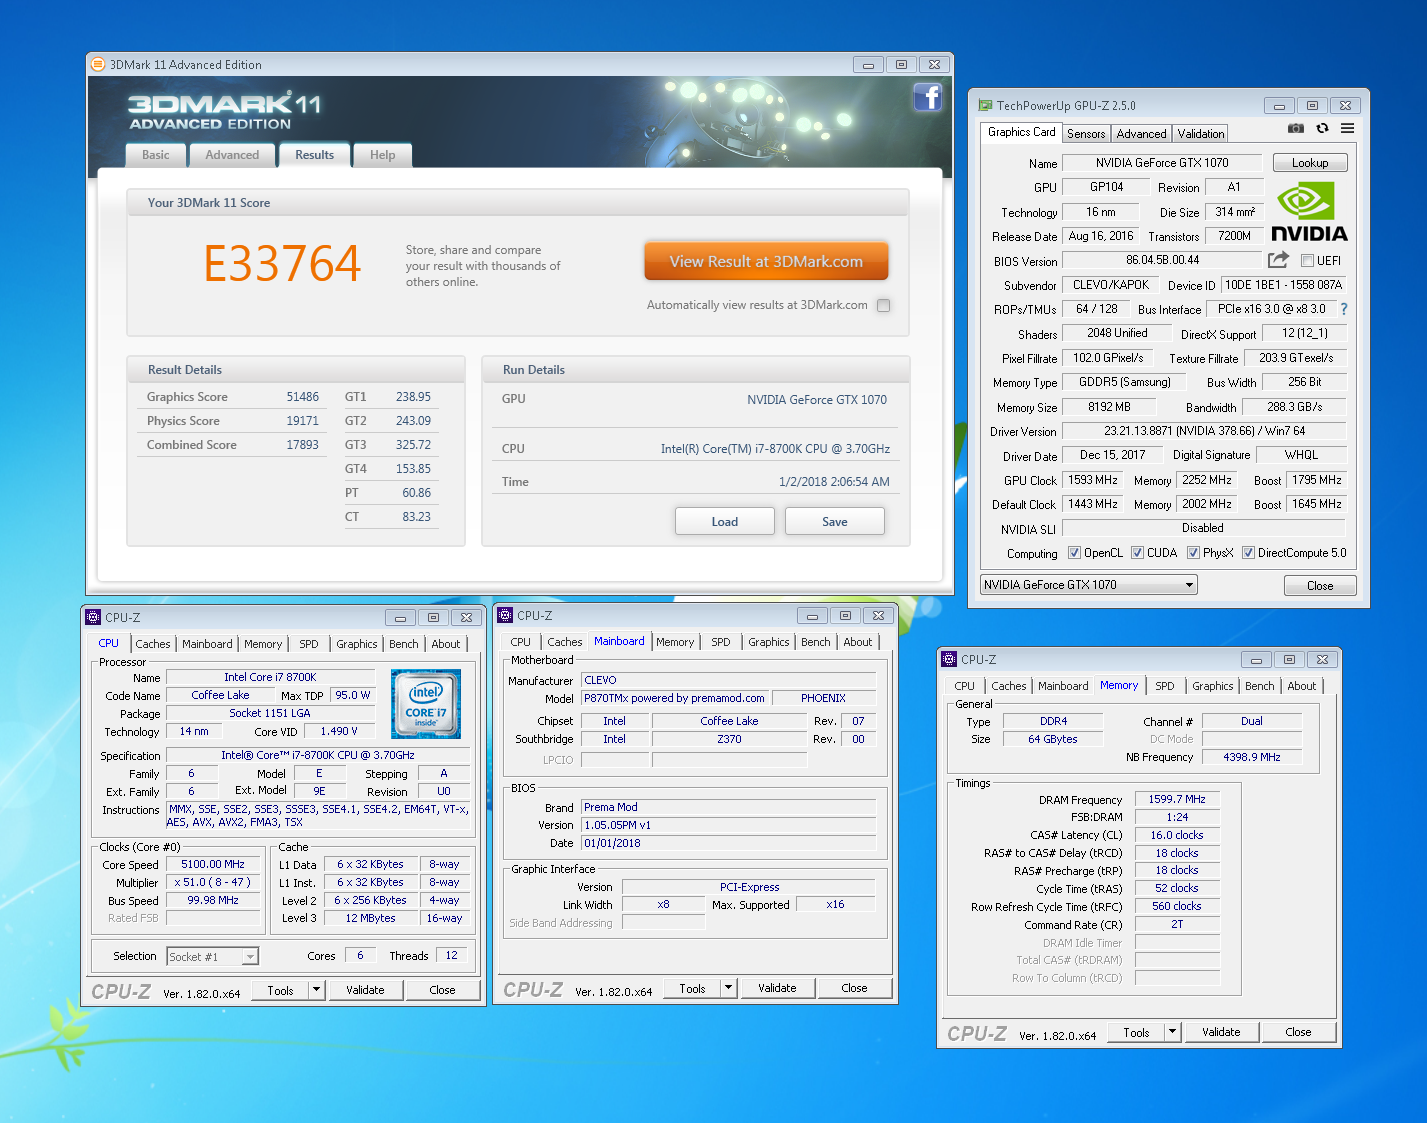Screen dimensions: 1427x1123
Task: Click the Graphics Score value 51486
Action: (x=302, y=397)
